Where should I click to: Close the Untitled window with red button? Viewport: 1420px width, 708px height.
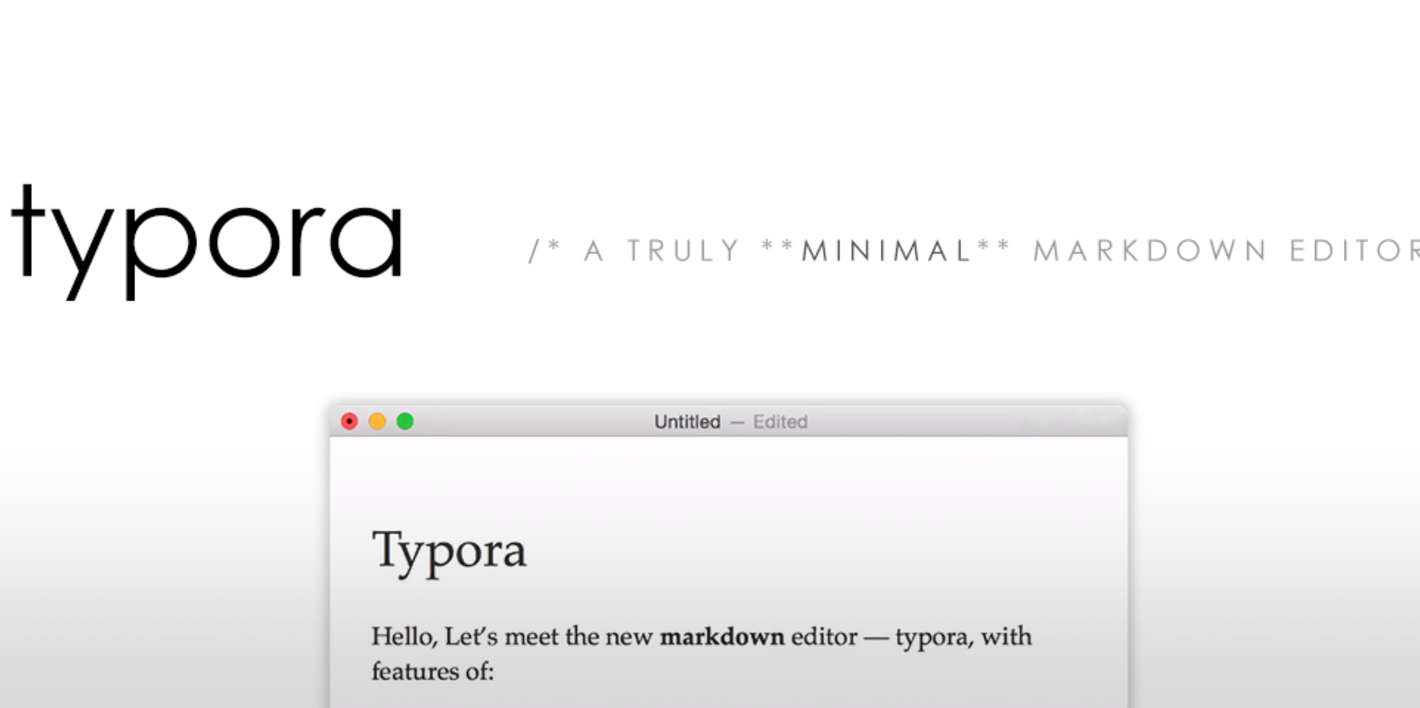(x=349, y=421)
